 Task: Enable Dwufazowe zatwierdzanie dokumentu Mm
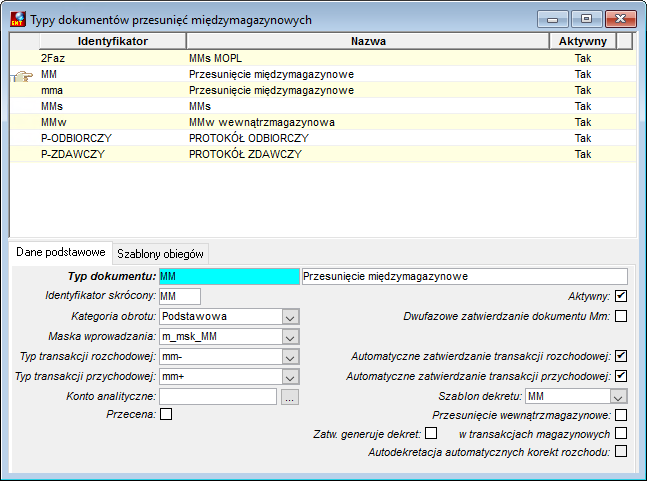click(x=621, y=316)
